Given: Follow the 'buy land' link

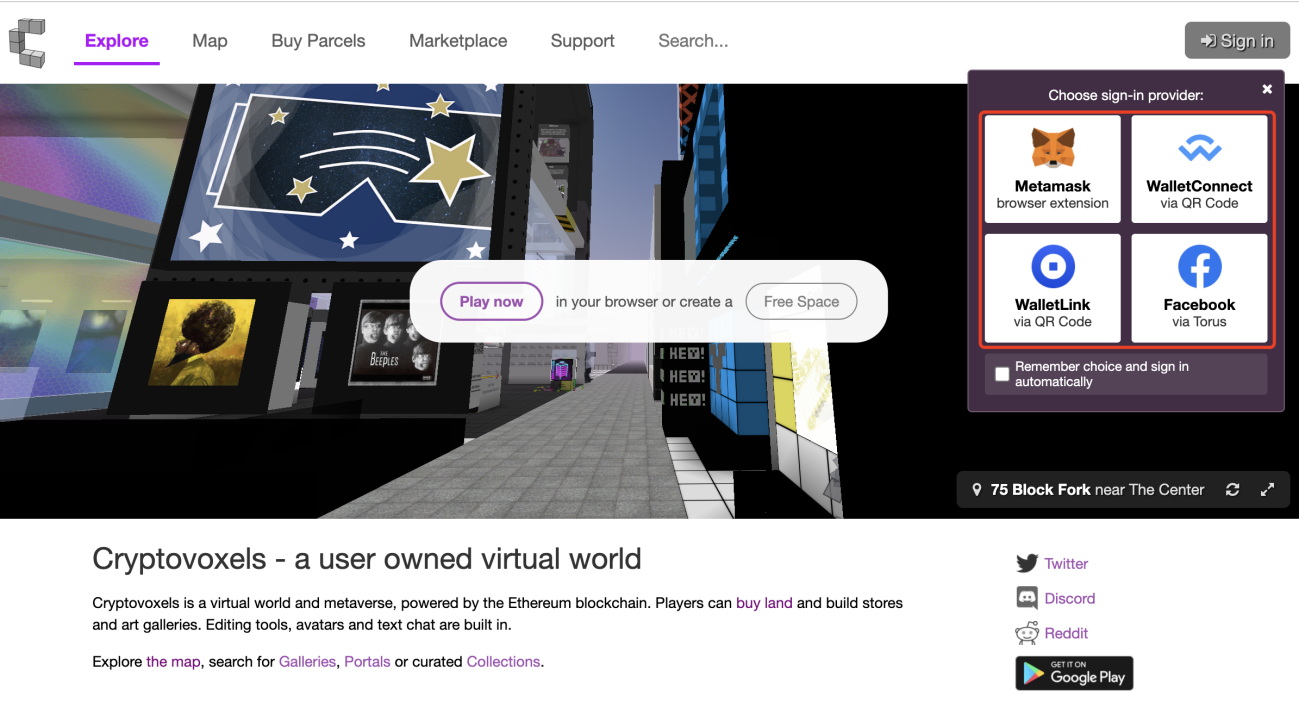Looking at the screenshot, I should (764, 603).
